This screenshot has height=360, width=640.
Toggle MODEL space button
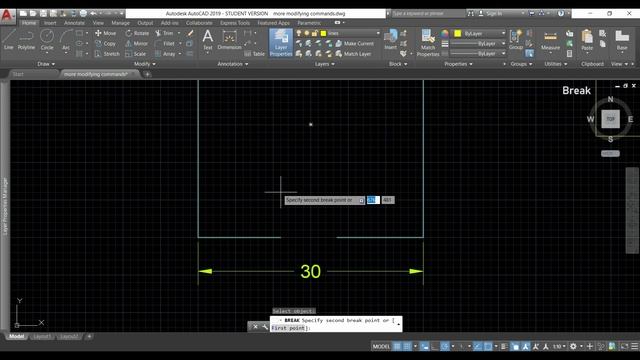pos(381,346)
